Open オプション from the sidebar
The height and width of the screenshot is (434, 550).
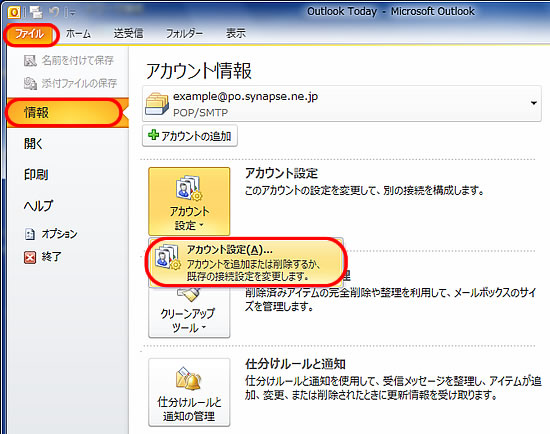coord(51,234)
